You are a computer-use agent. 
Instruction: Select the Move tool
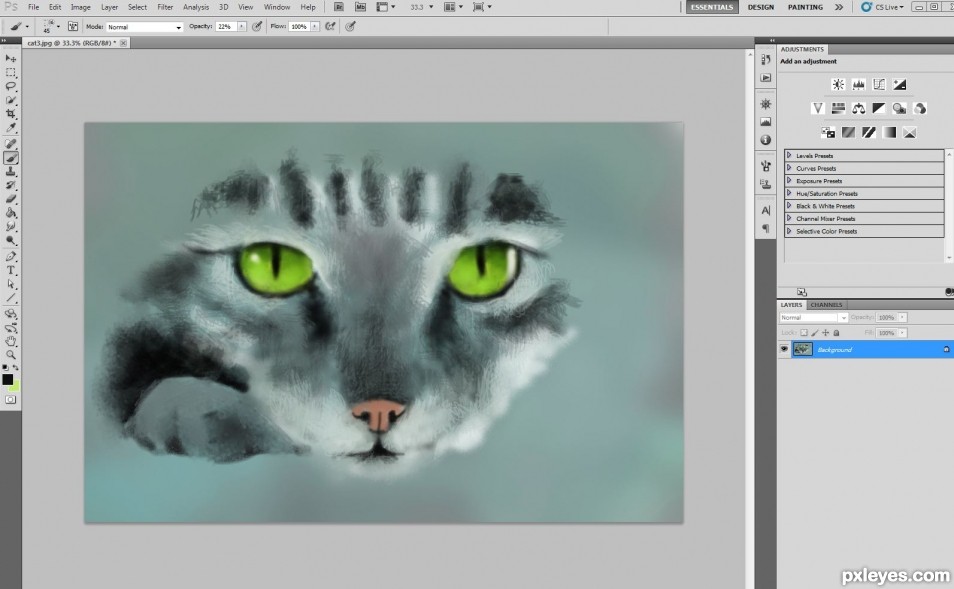[11, 58]
